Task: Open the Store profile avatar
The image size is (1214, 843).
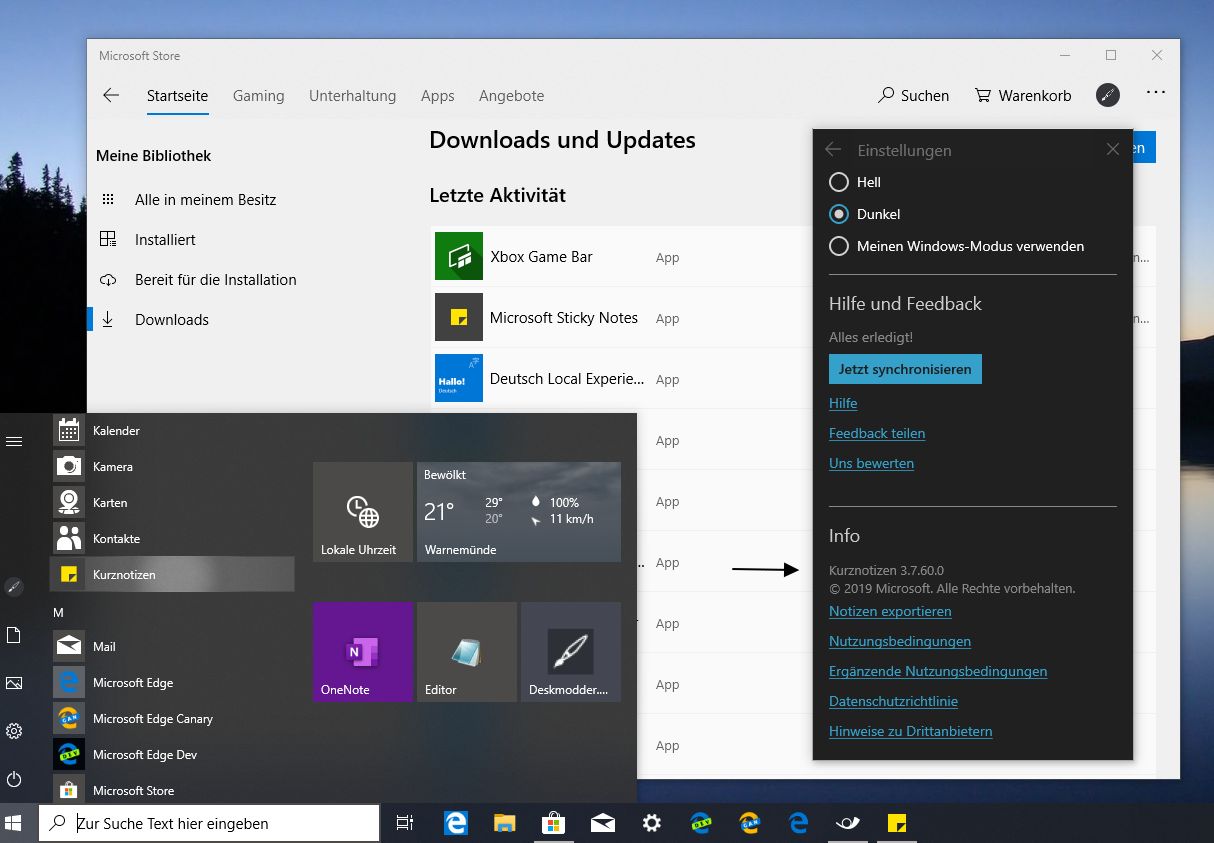Action: point(1108,95)
